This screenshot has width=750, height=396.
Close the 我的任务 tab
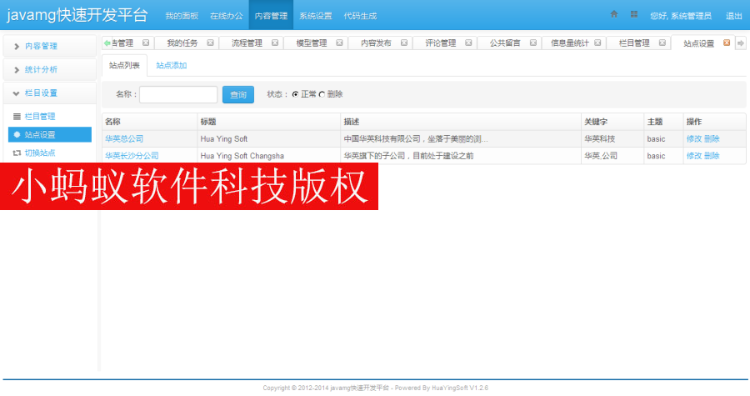pyautogui.click(x=210, y=43)
